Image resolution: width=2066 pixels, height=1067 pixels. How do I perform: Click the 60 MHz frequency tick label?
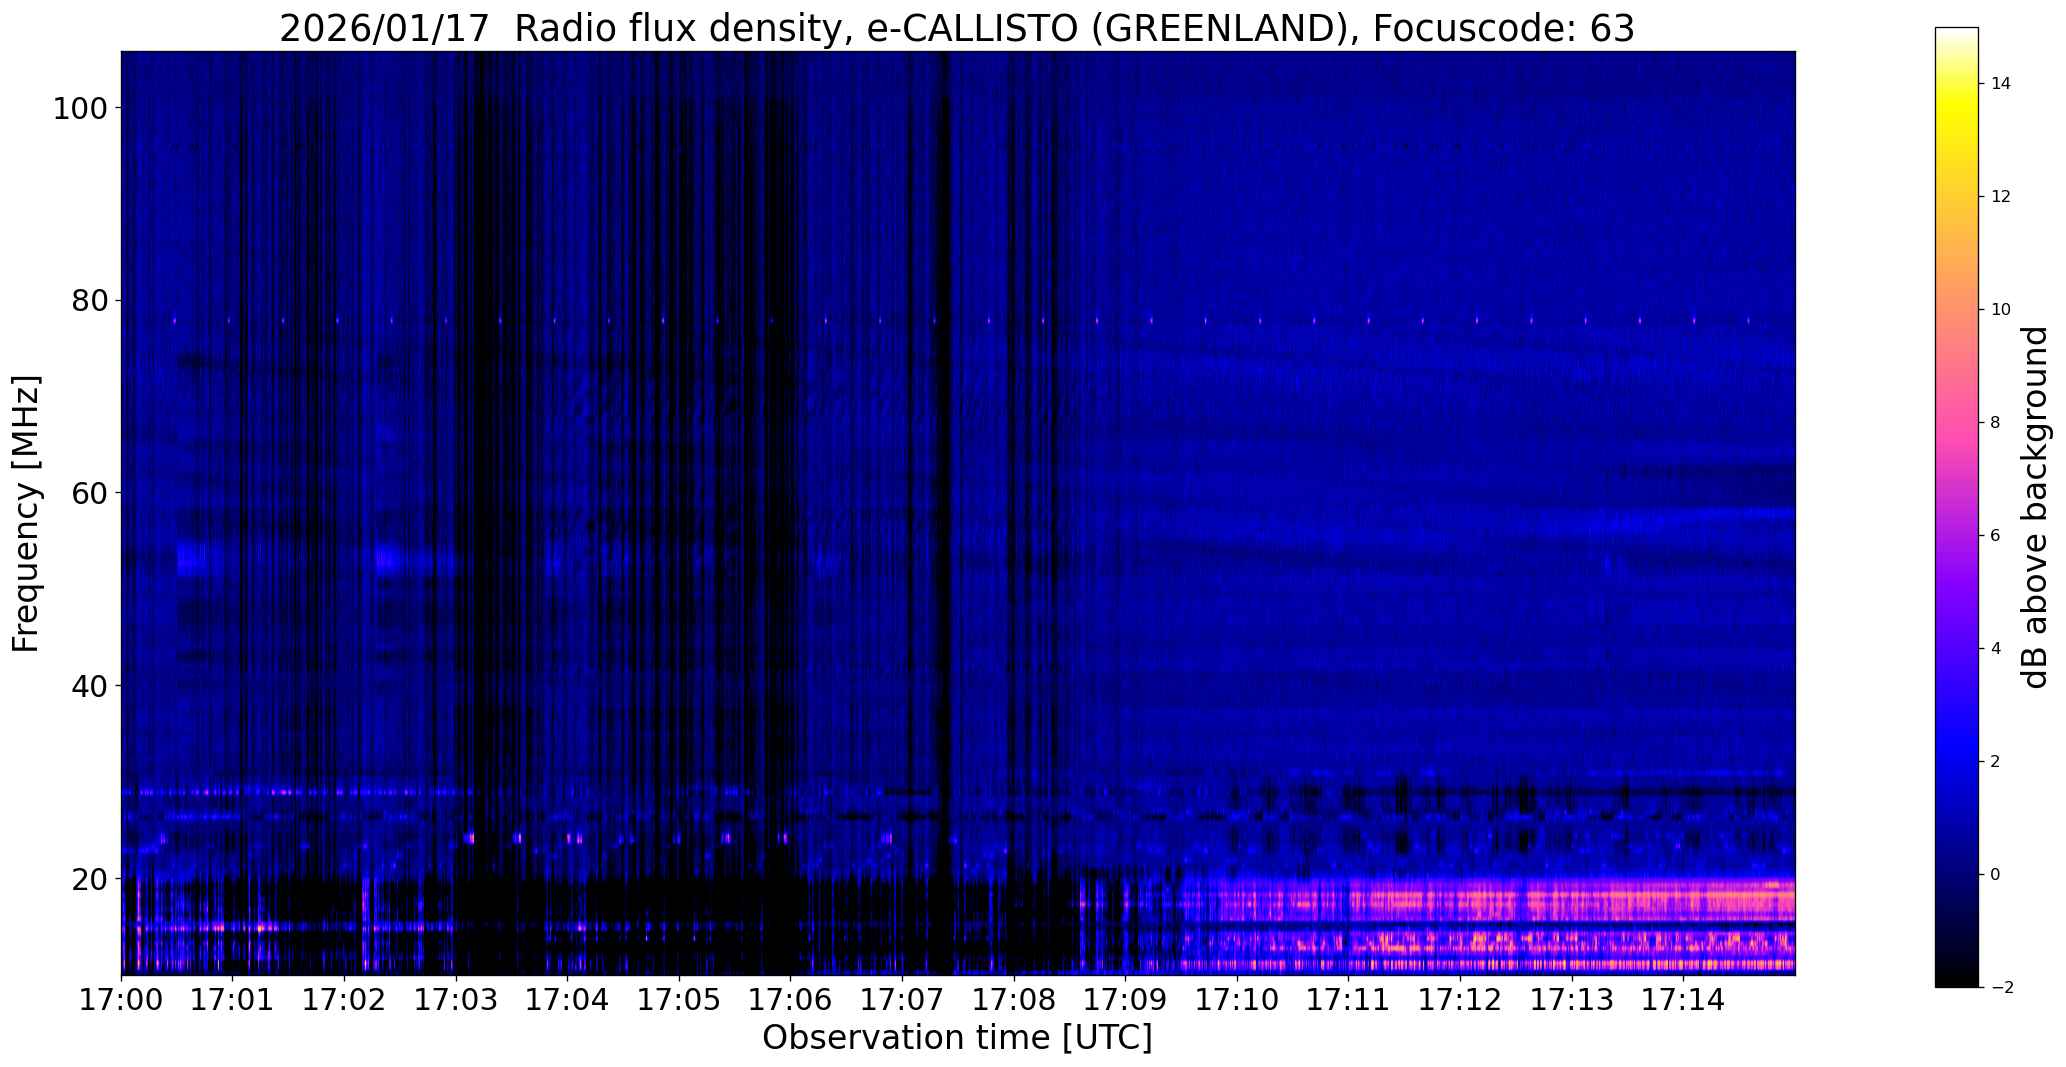(x=89, y=493)
